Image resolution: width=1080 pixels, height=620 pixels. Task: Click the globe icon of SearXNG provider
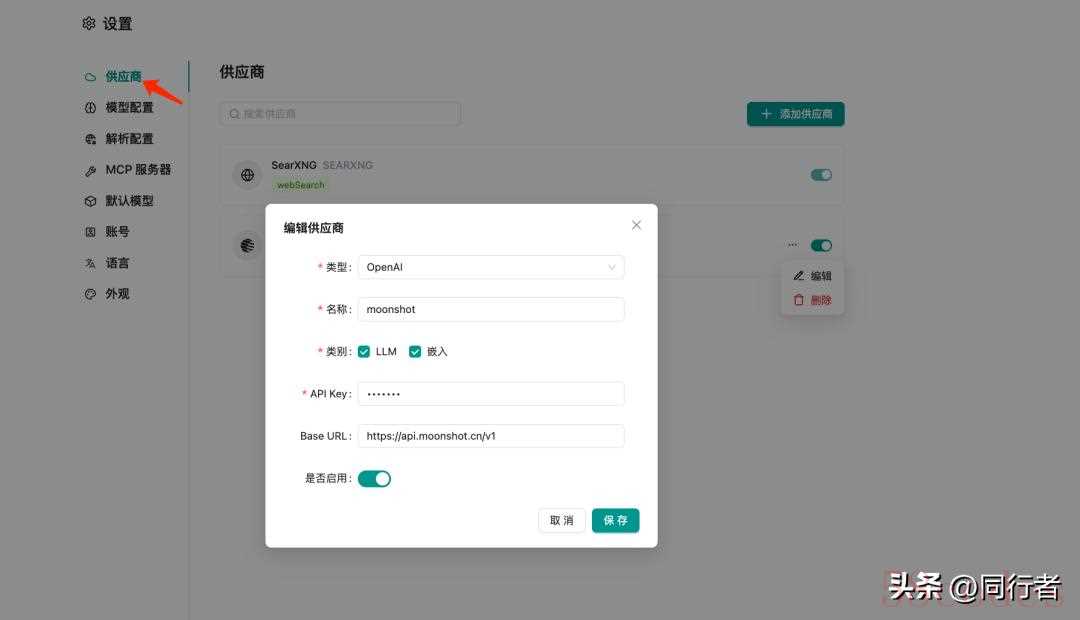pyautogui.click(x=247, y=175)
